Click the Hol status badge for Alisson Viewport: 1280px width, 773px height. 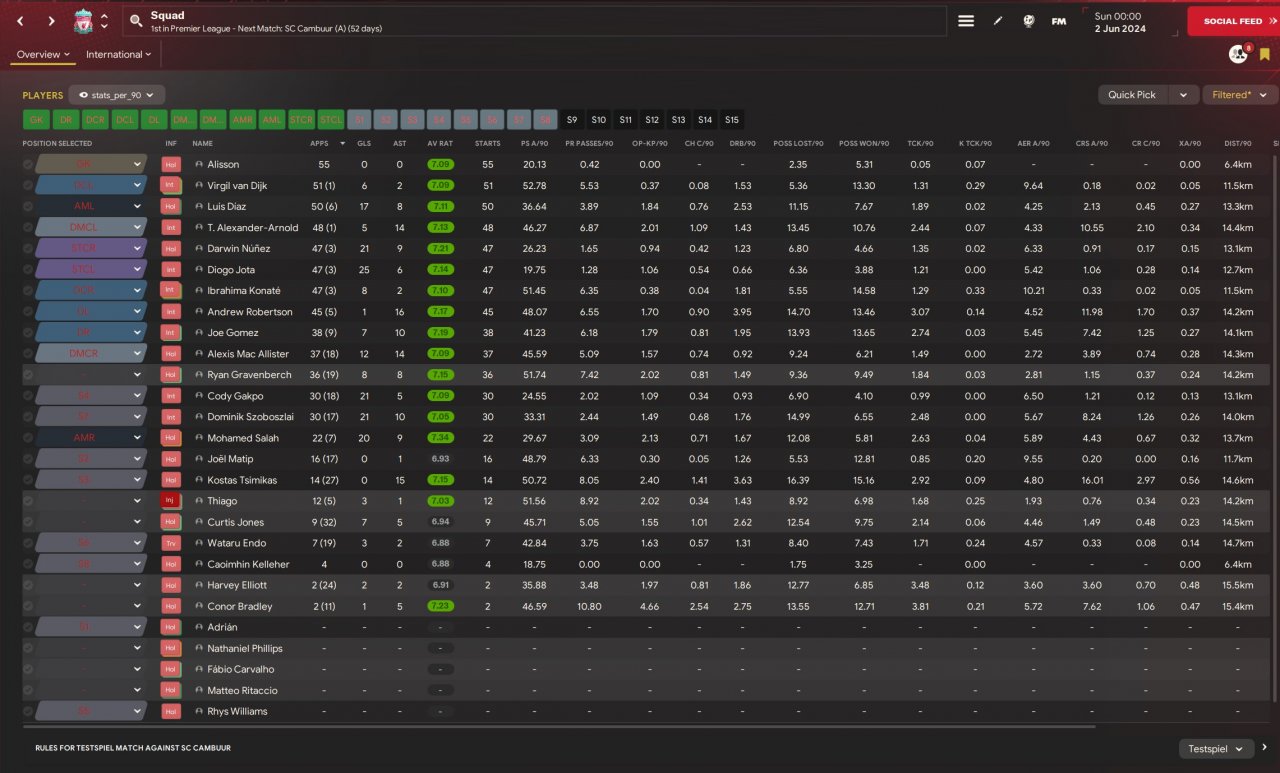[x=171, y=164]
